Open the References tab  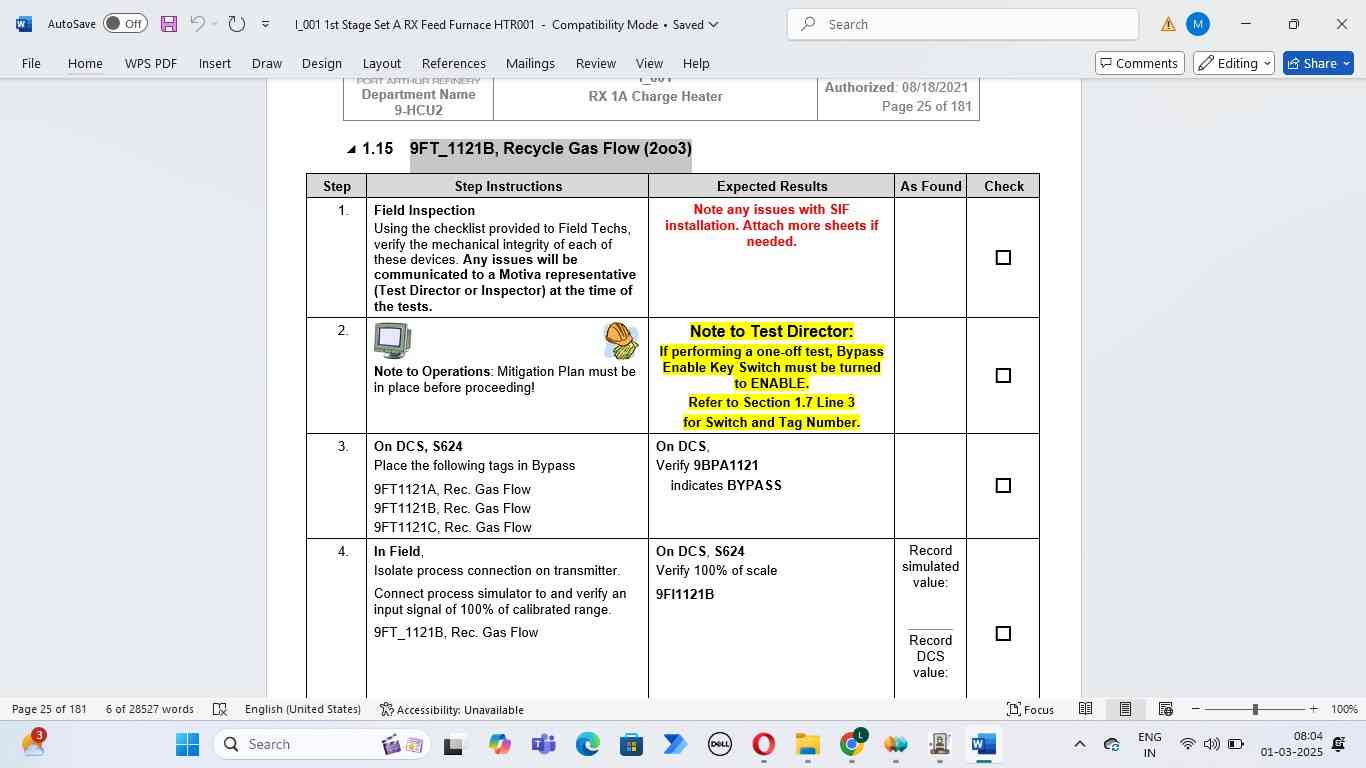454,63
